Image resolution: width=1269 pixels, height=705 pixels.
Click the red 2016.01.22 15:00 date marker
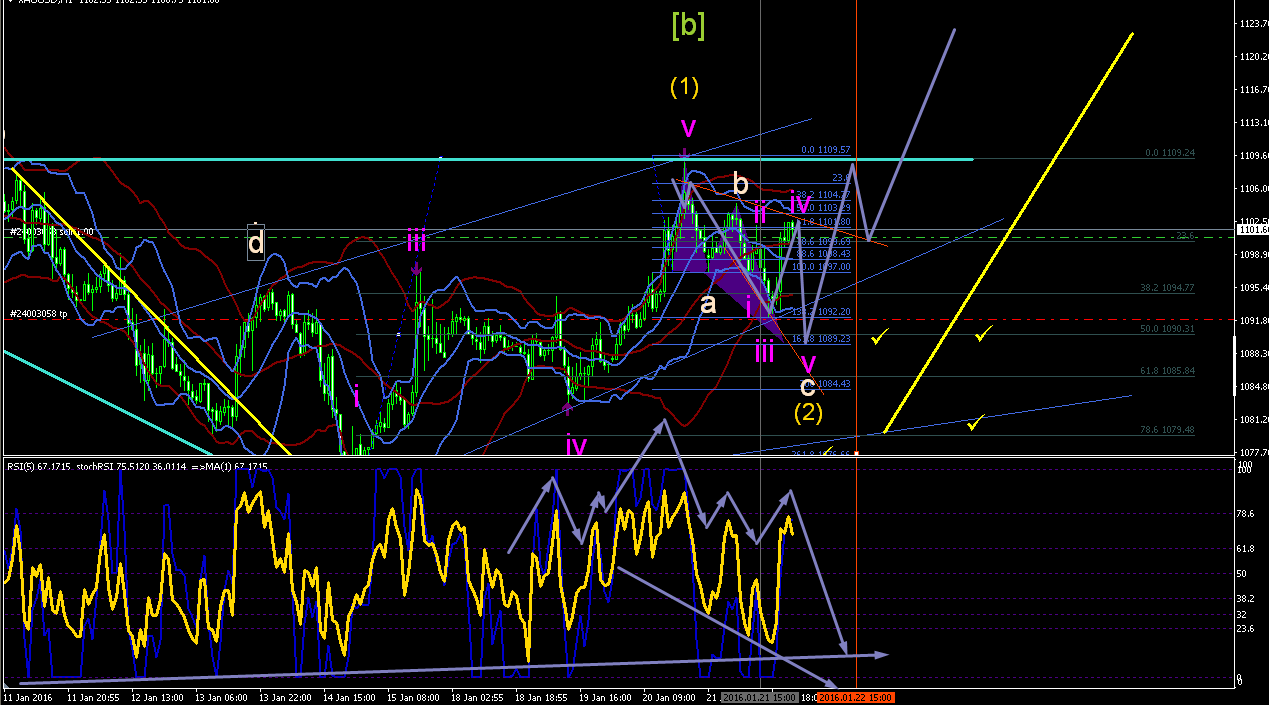[855, 696]
